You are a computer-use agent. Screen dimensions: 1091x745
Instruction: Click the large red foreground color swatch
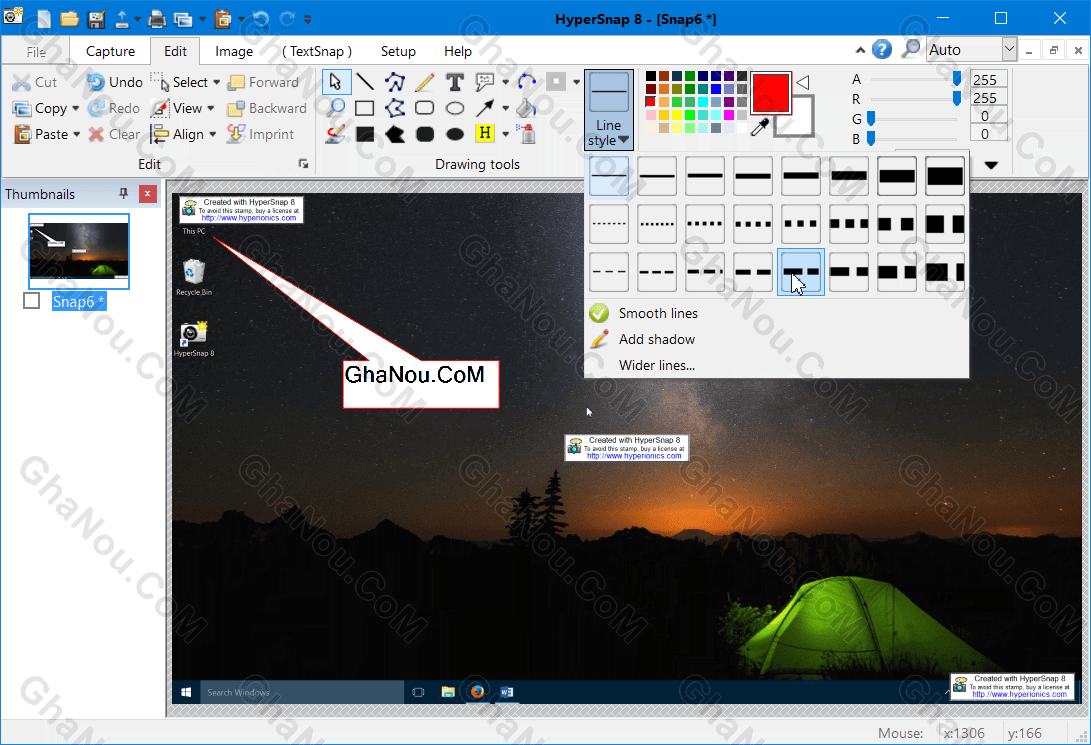[x=770, y=92]
